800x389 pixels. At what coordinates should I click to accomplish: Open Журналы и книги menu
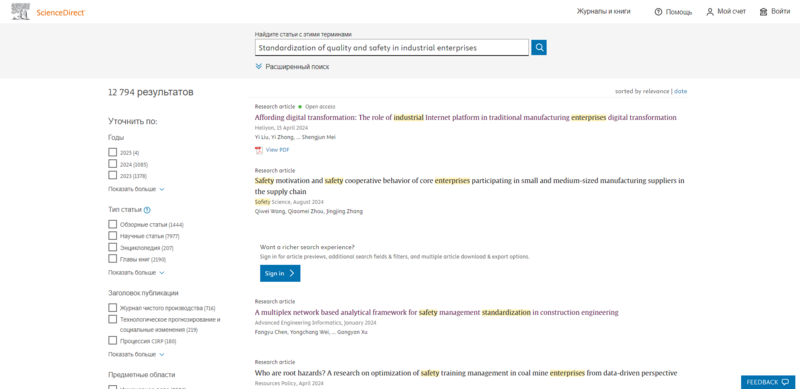(x=604, y=11)
